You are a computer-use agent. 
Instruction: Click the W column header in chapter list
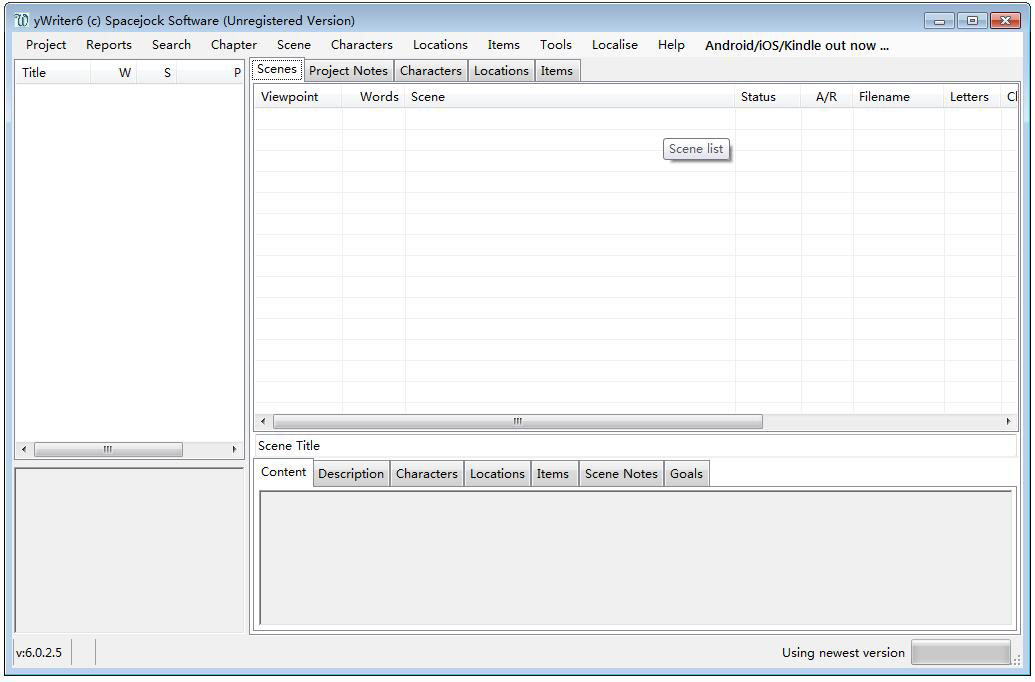(x=114, y=73)
